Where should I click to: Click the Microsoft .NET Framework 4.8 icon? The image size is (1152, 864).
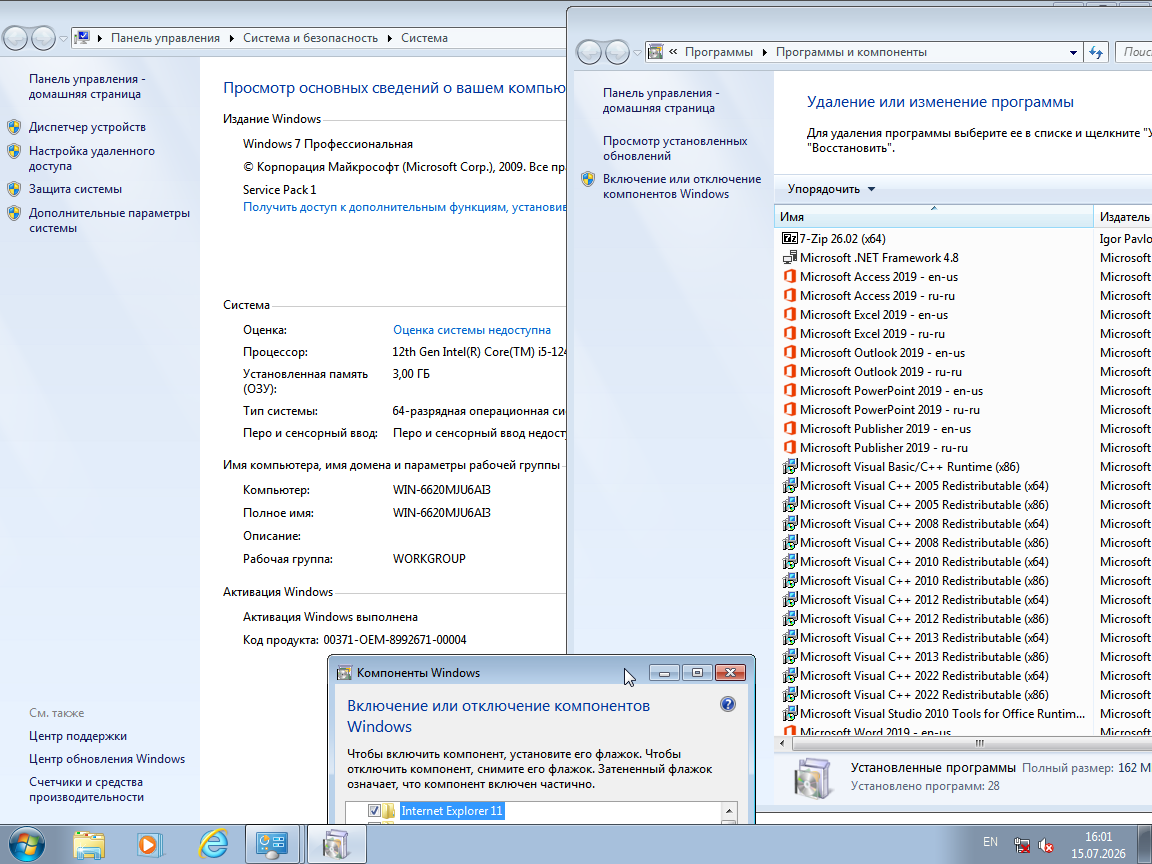tap(789, 257)
